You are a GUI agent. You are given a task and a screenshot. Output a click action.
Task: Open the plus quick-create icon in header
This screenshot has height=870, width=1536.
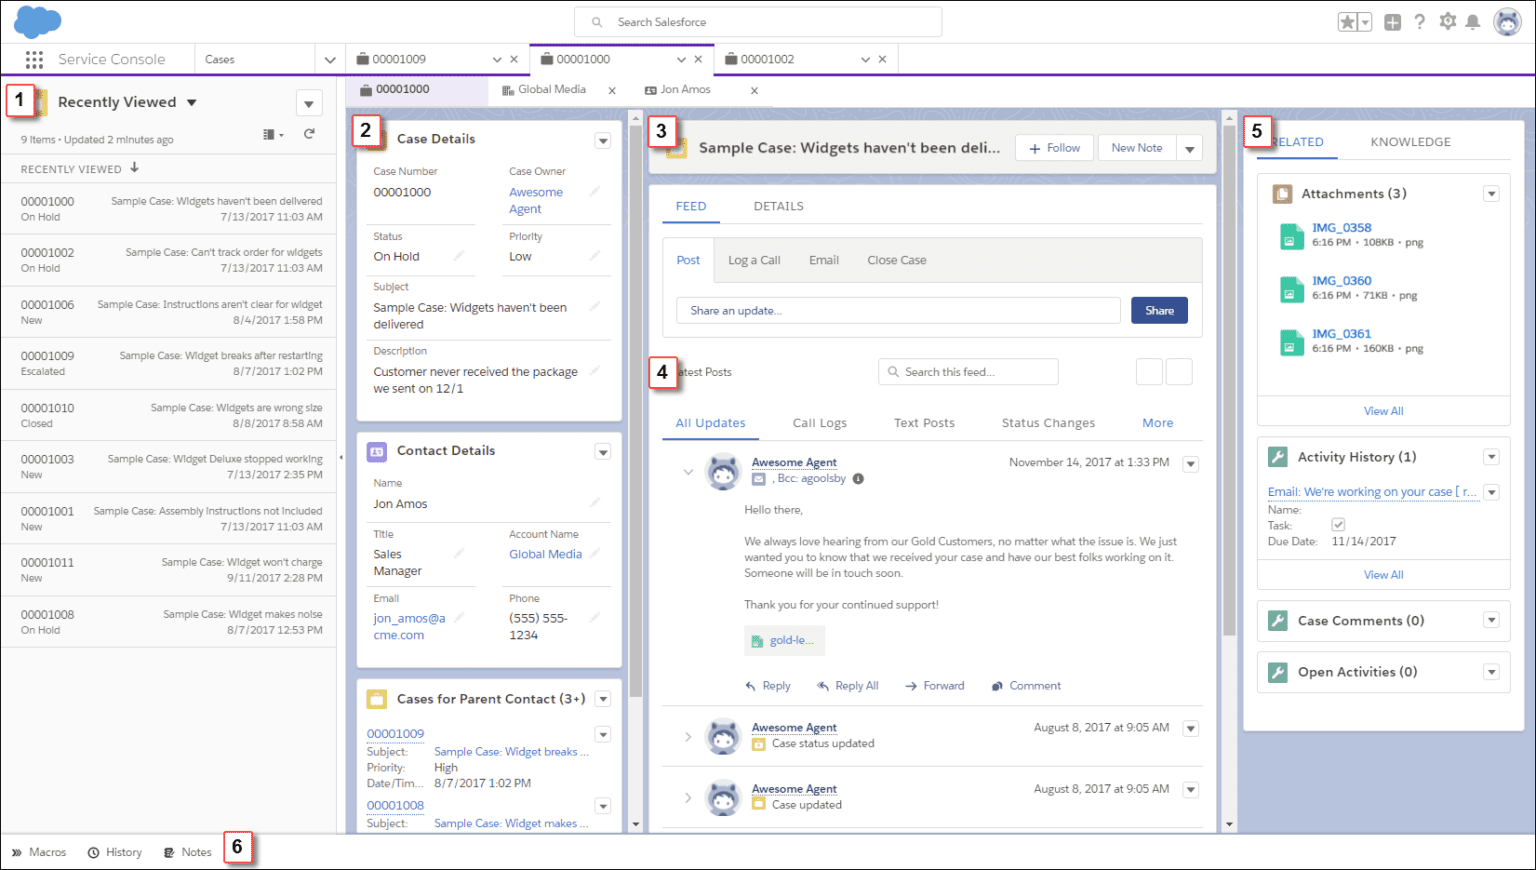1392,21
